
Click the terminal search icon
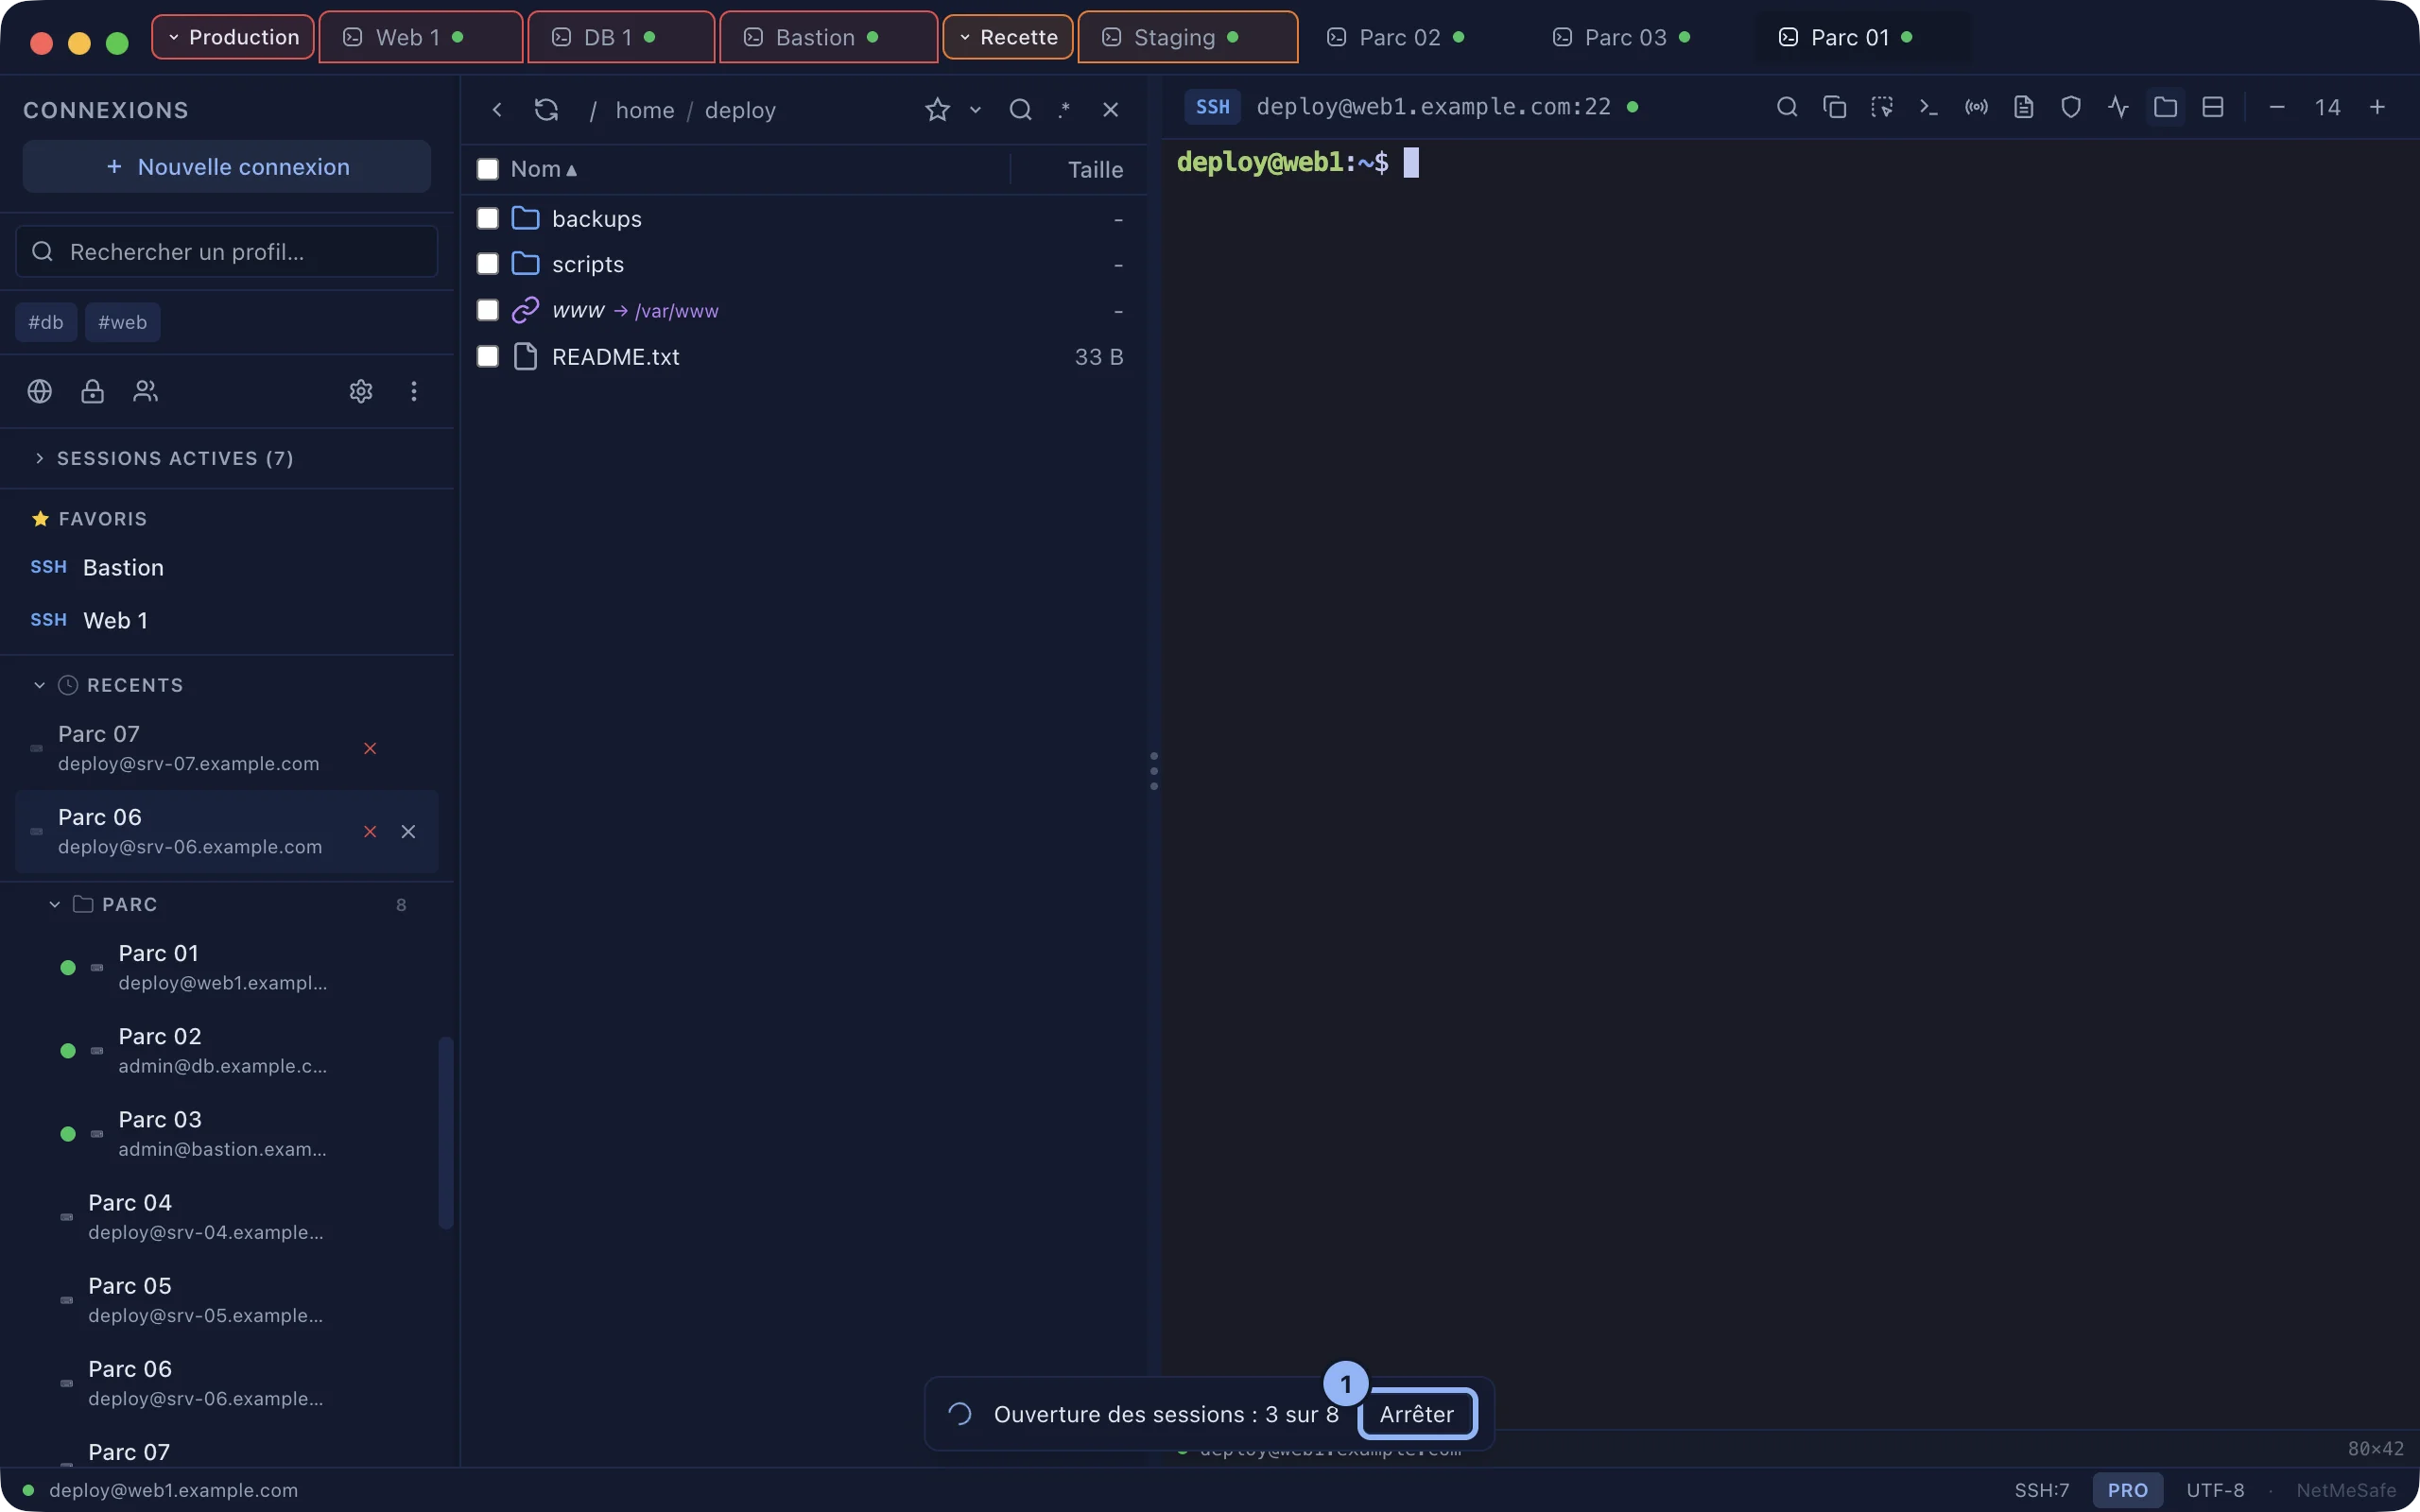coord(1787,107)
